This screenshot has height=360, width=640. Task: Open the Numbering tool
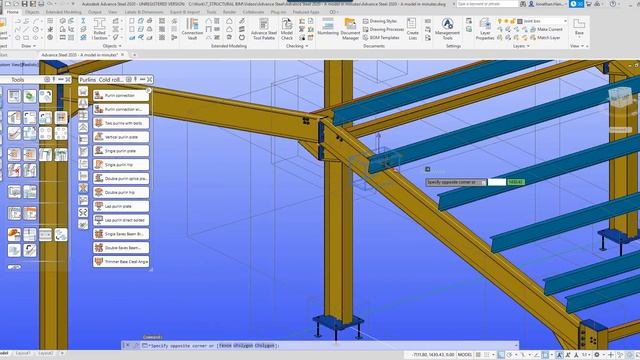[328, 27]
